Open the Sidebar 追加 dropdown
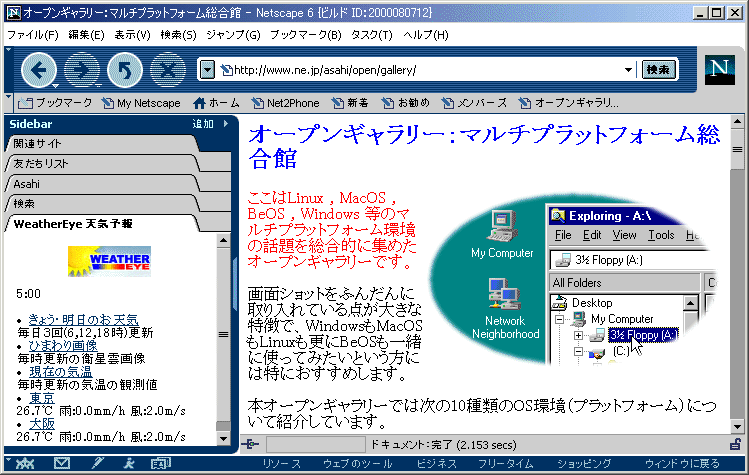Screen dimensions: 749x475 pos(210,124)
